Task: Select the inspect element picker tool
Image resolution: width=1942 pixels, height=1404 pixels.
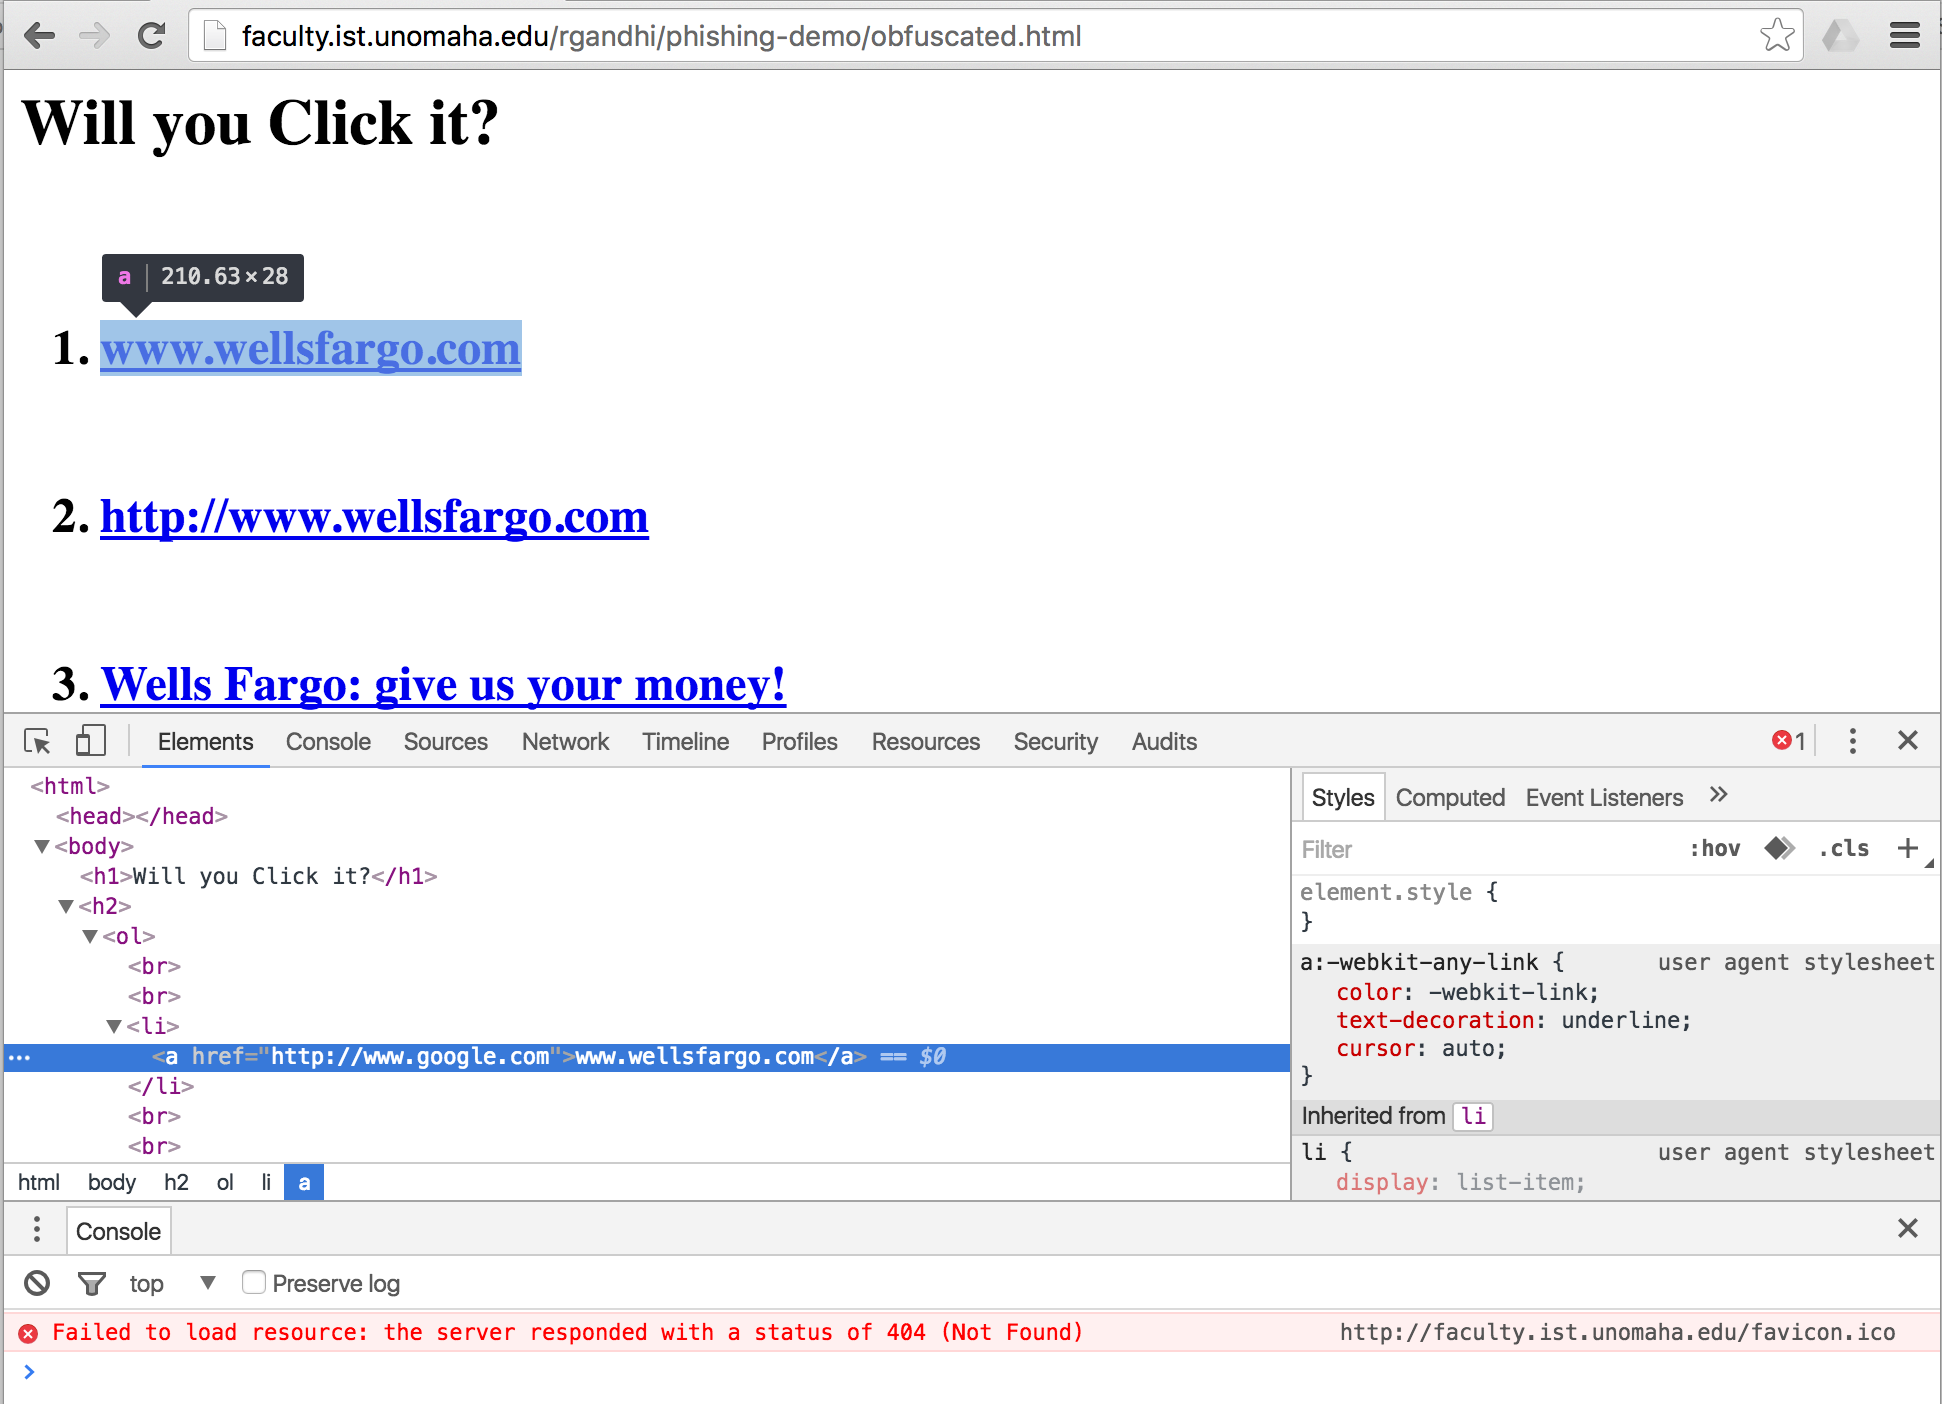Action: [36, 741]
